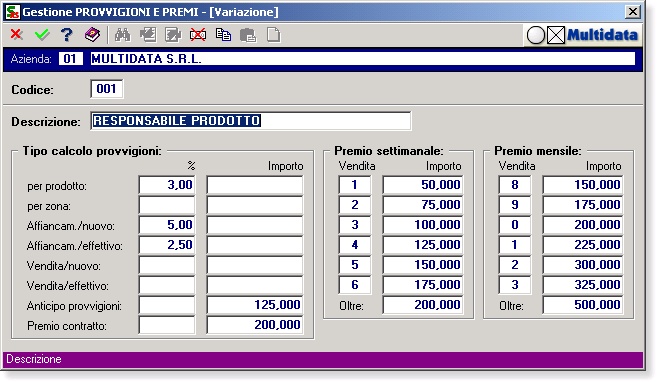
Task: Click the binoculars search icon
Action: [x=122, y=35]
